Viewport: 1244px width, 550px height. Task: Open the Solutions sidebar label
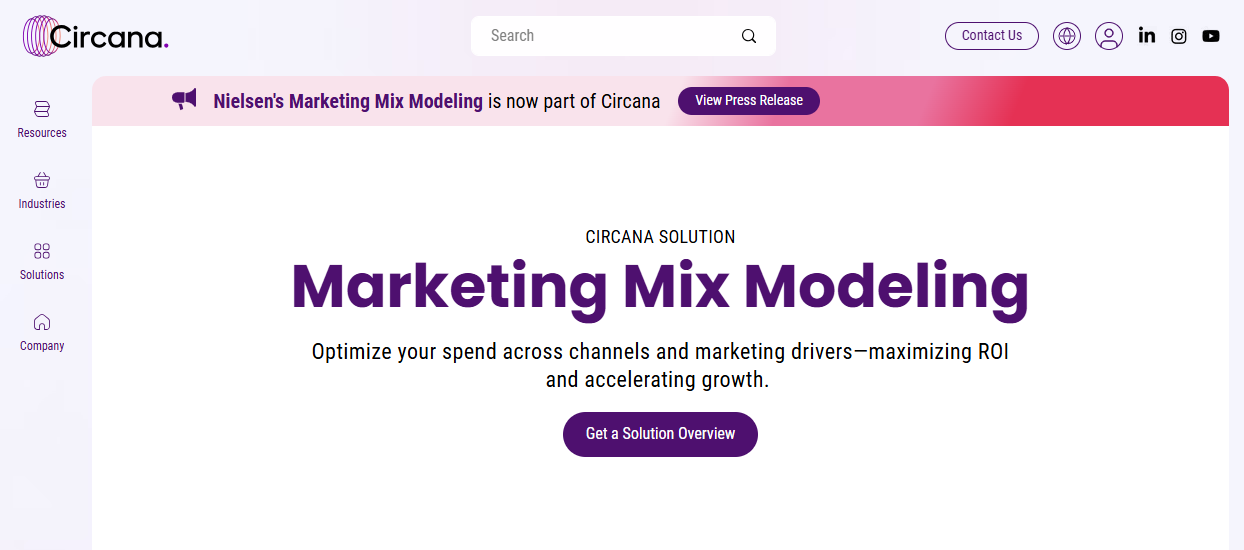pos(42,275)
